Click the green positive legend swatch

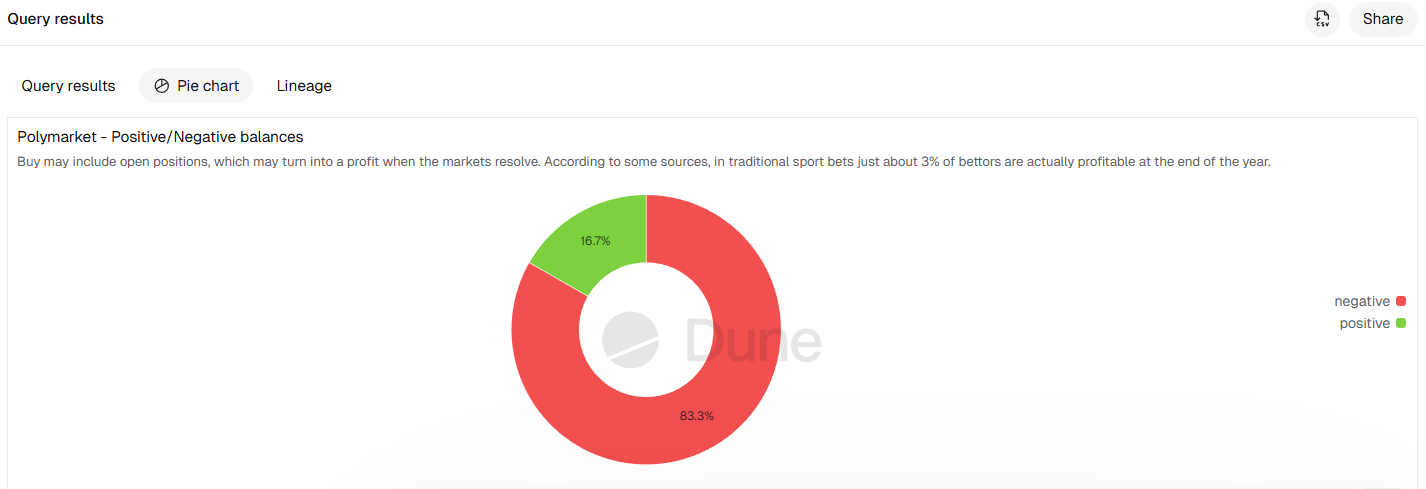[x=1401, y=323]
